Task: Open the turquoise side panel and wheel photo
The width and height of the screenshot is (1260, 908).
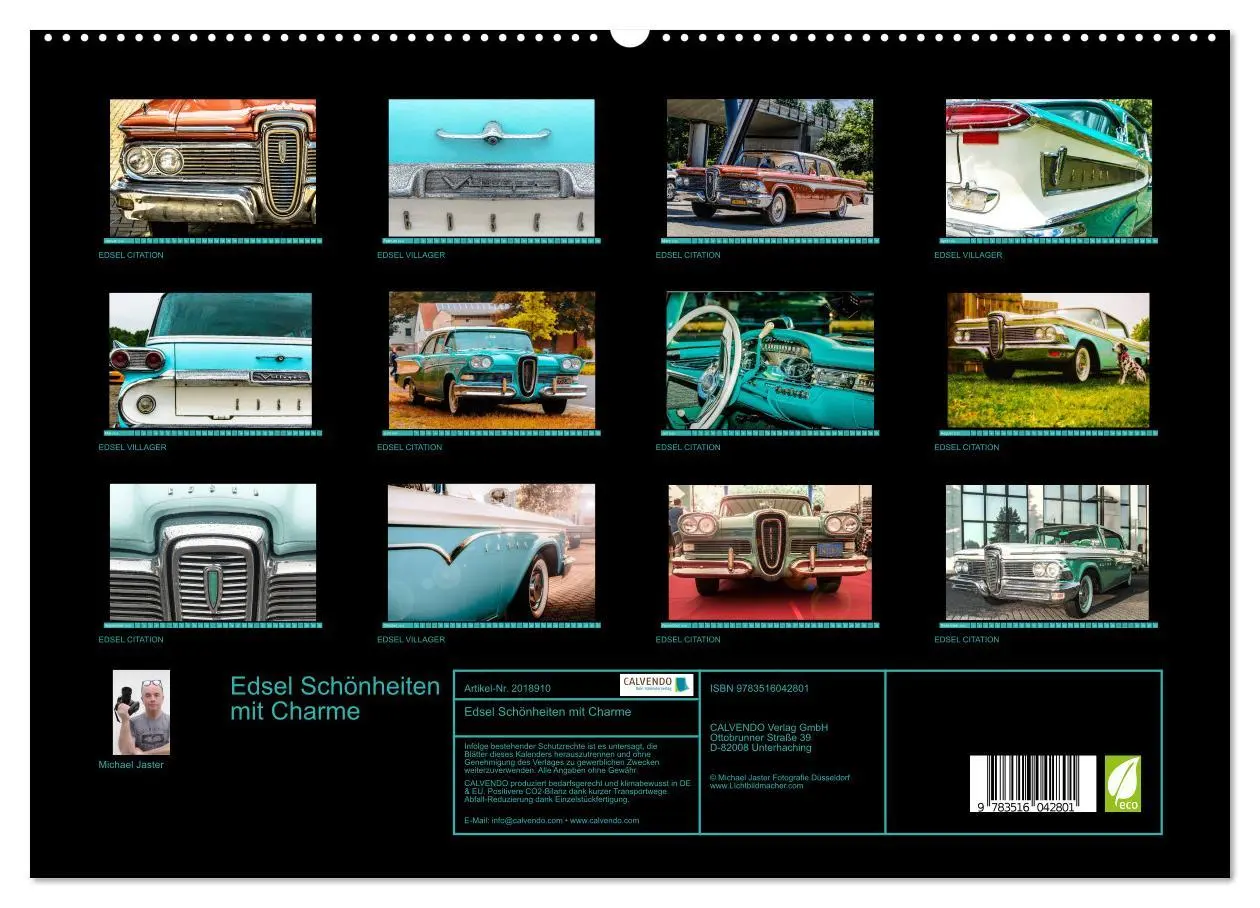Action: pyautogui.click(x=491, y=553)
